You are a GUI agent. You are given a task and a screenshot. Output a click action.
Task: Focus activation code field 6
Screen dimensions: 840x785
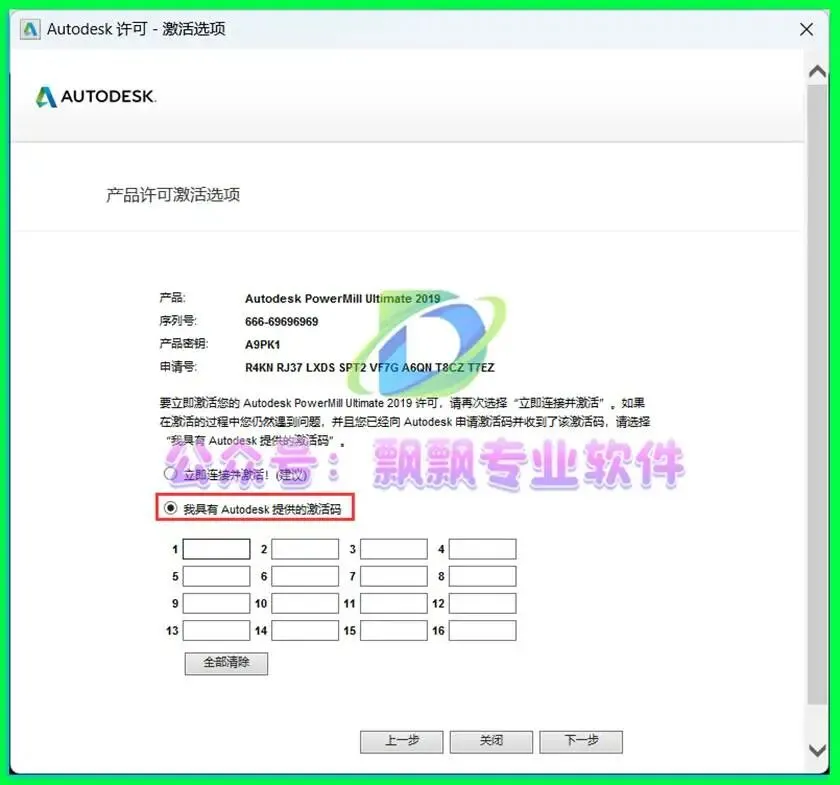point(305,577)
